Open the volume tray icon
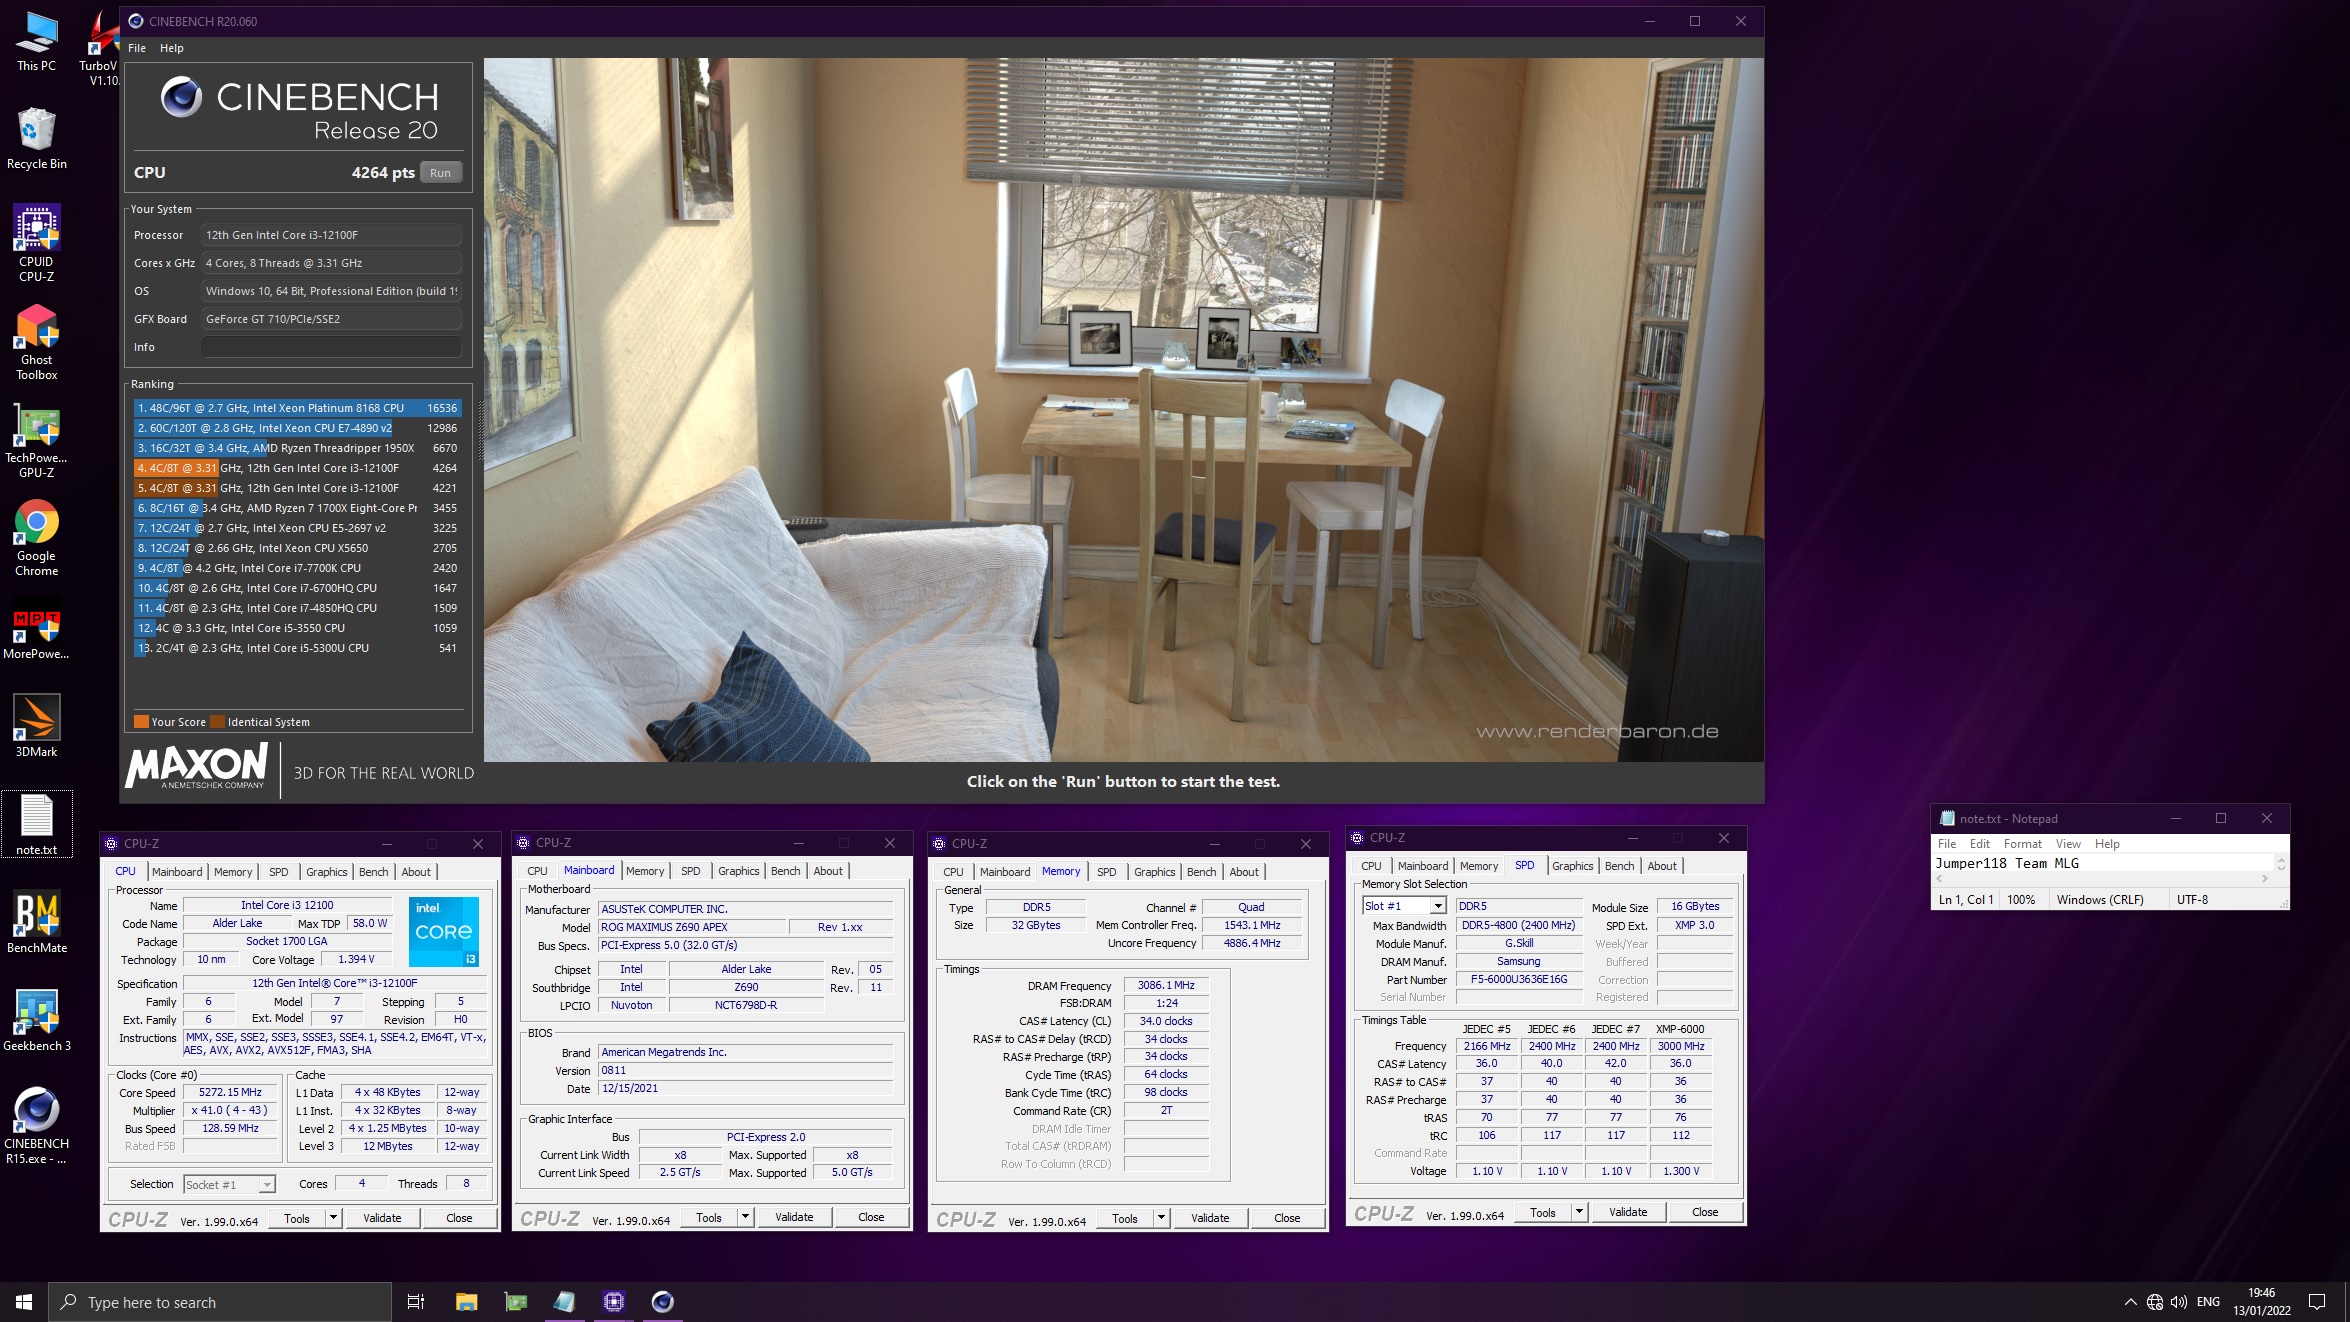 [2179, 1302]
